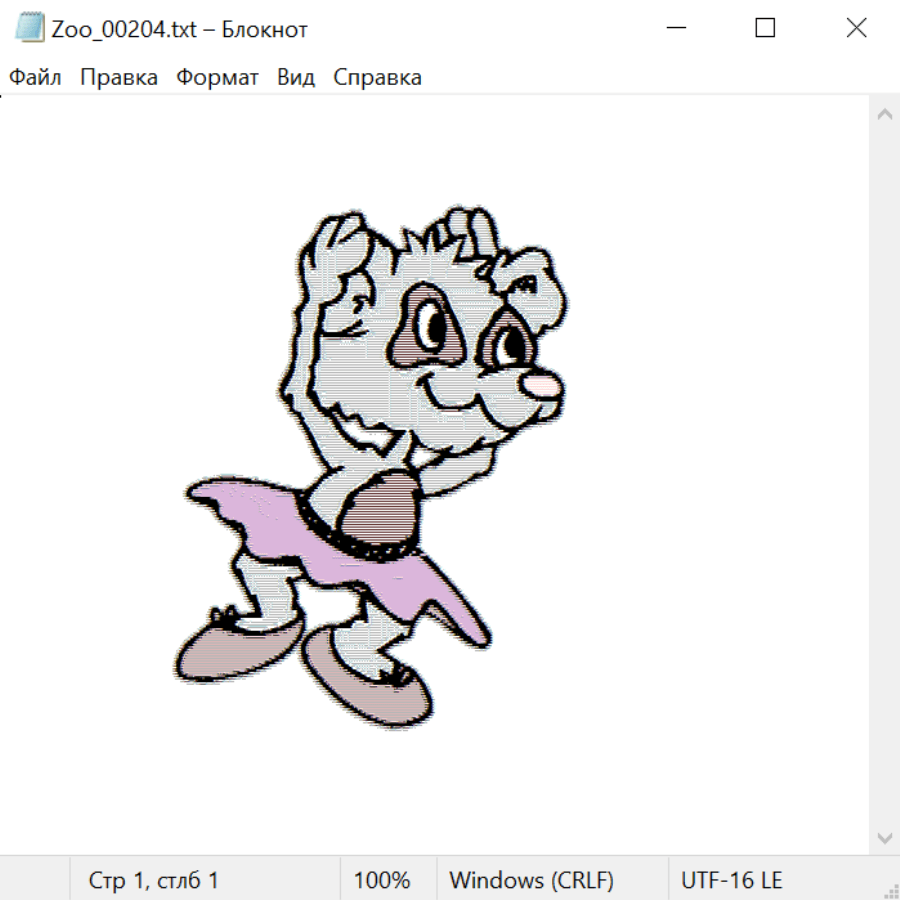The height and width of the screenshot is (900, 900).
Task: Close the Zoo_00204.txt window
Action: coord(856,28)
